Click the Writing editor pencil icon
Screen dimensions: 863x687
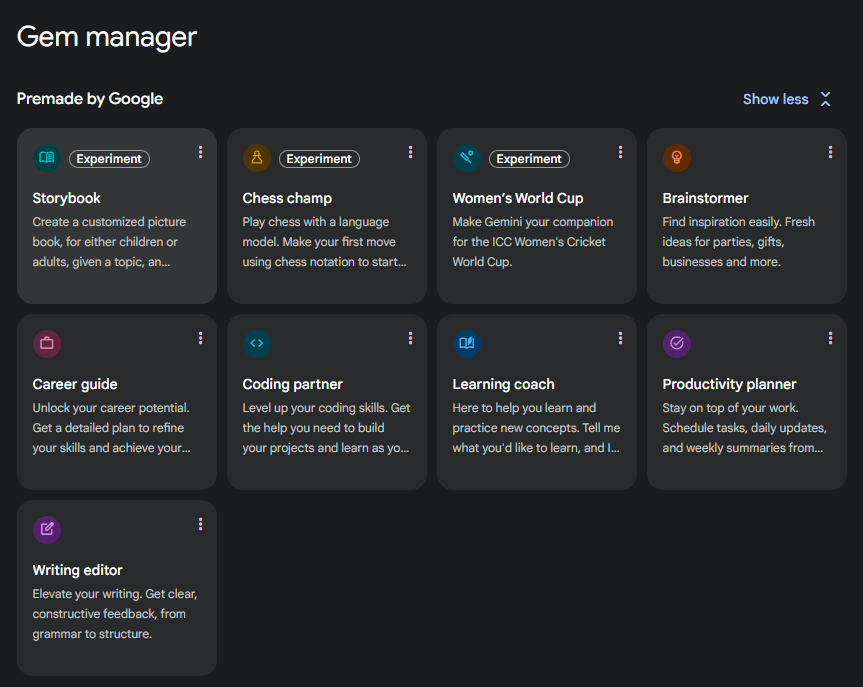coord(47,530)
